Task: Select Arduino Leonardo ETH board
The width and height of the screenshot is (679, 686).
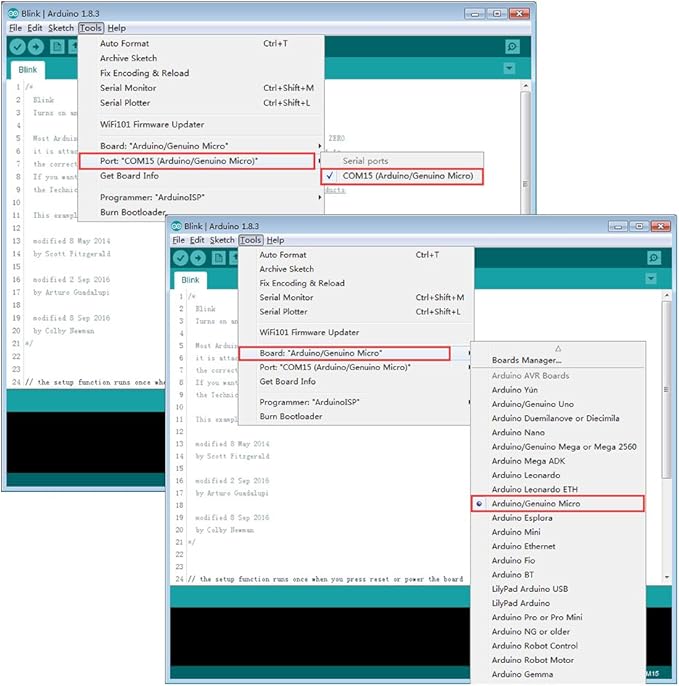Action: pyautogui.click(x=558, y=490)
